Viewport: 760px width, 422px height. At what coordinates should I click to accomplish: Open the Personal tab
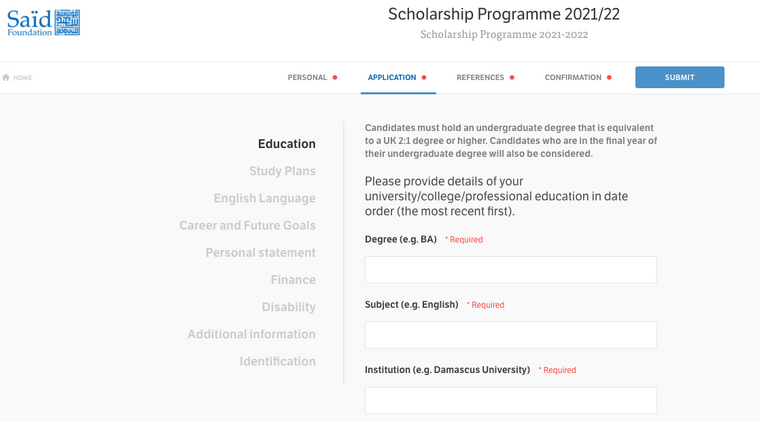(x=307, y=77)
